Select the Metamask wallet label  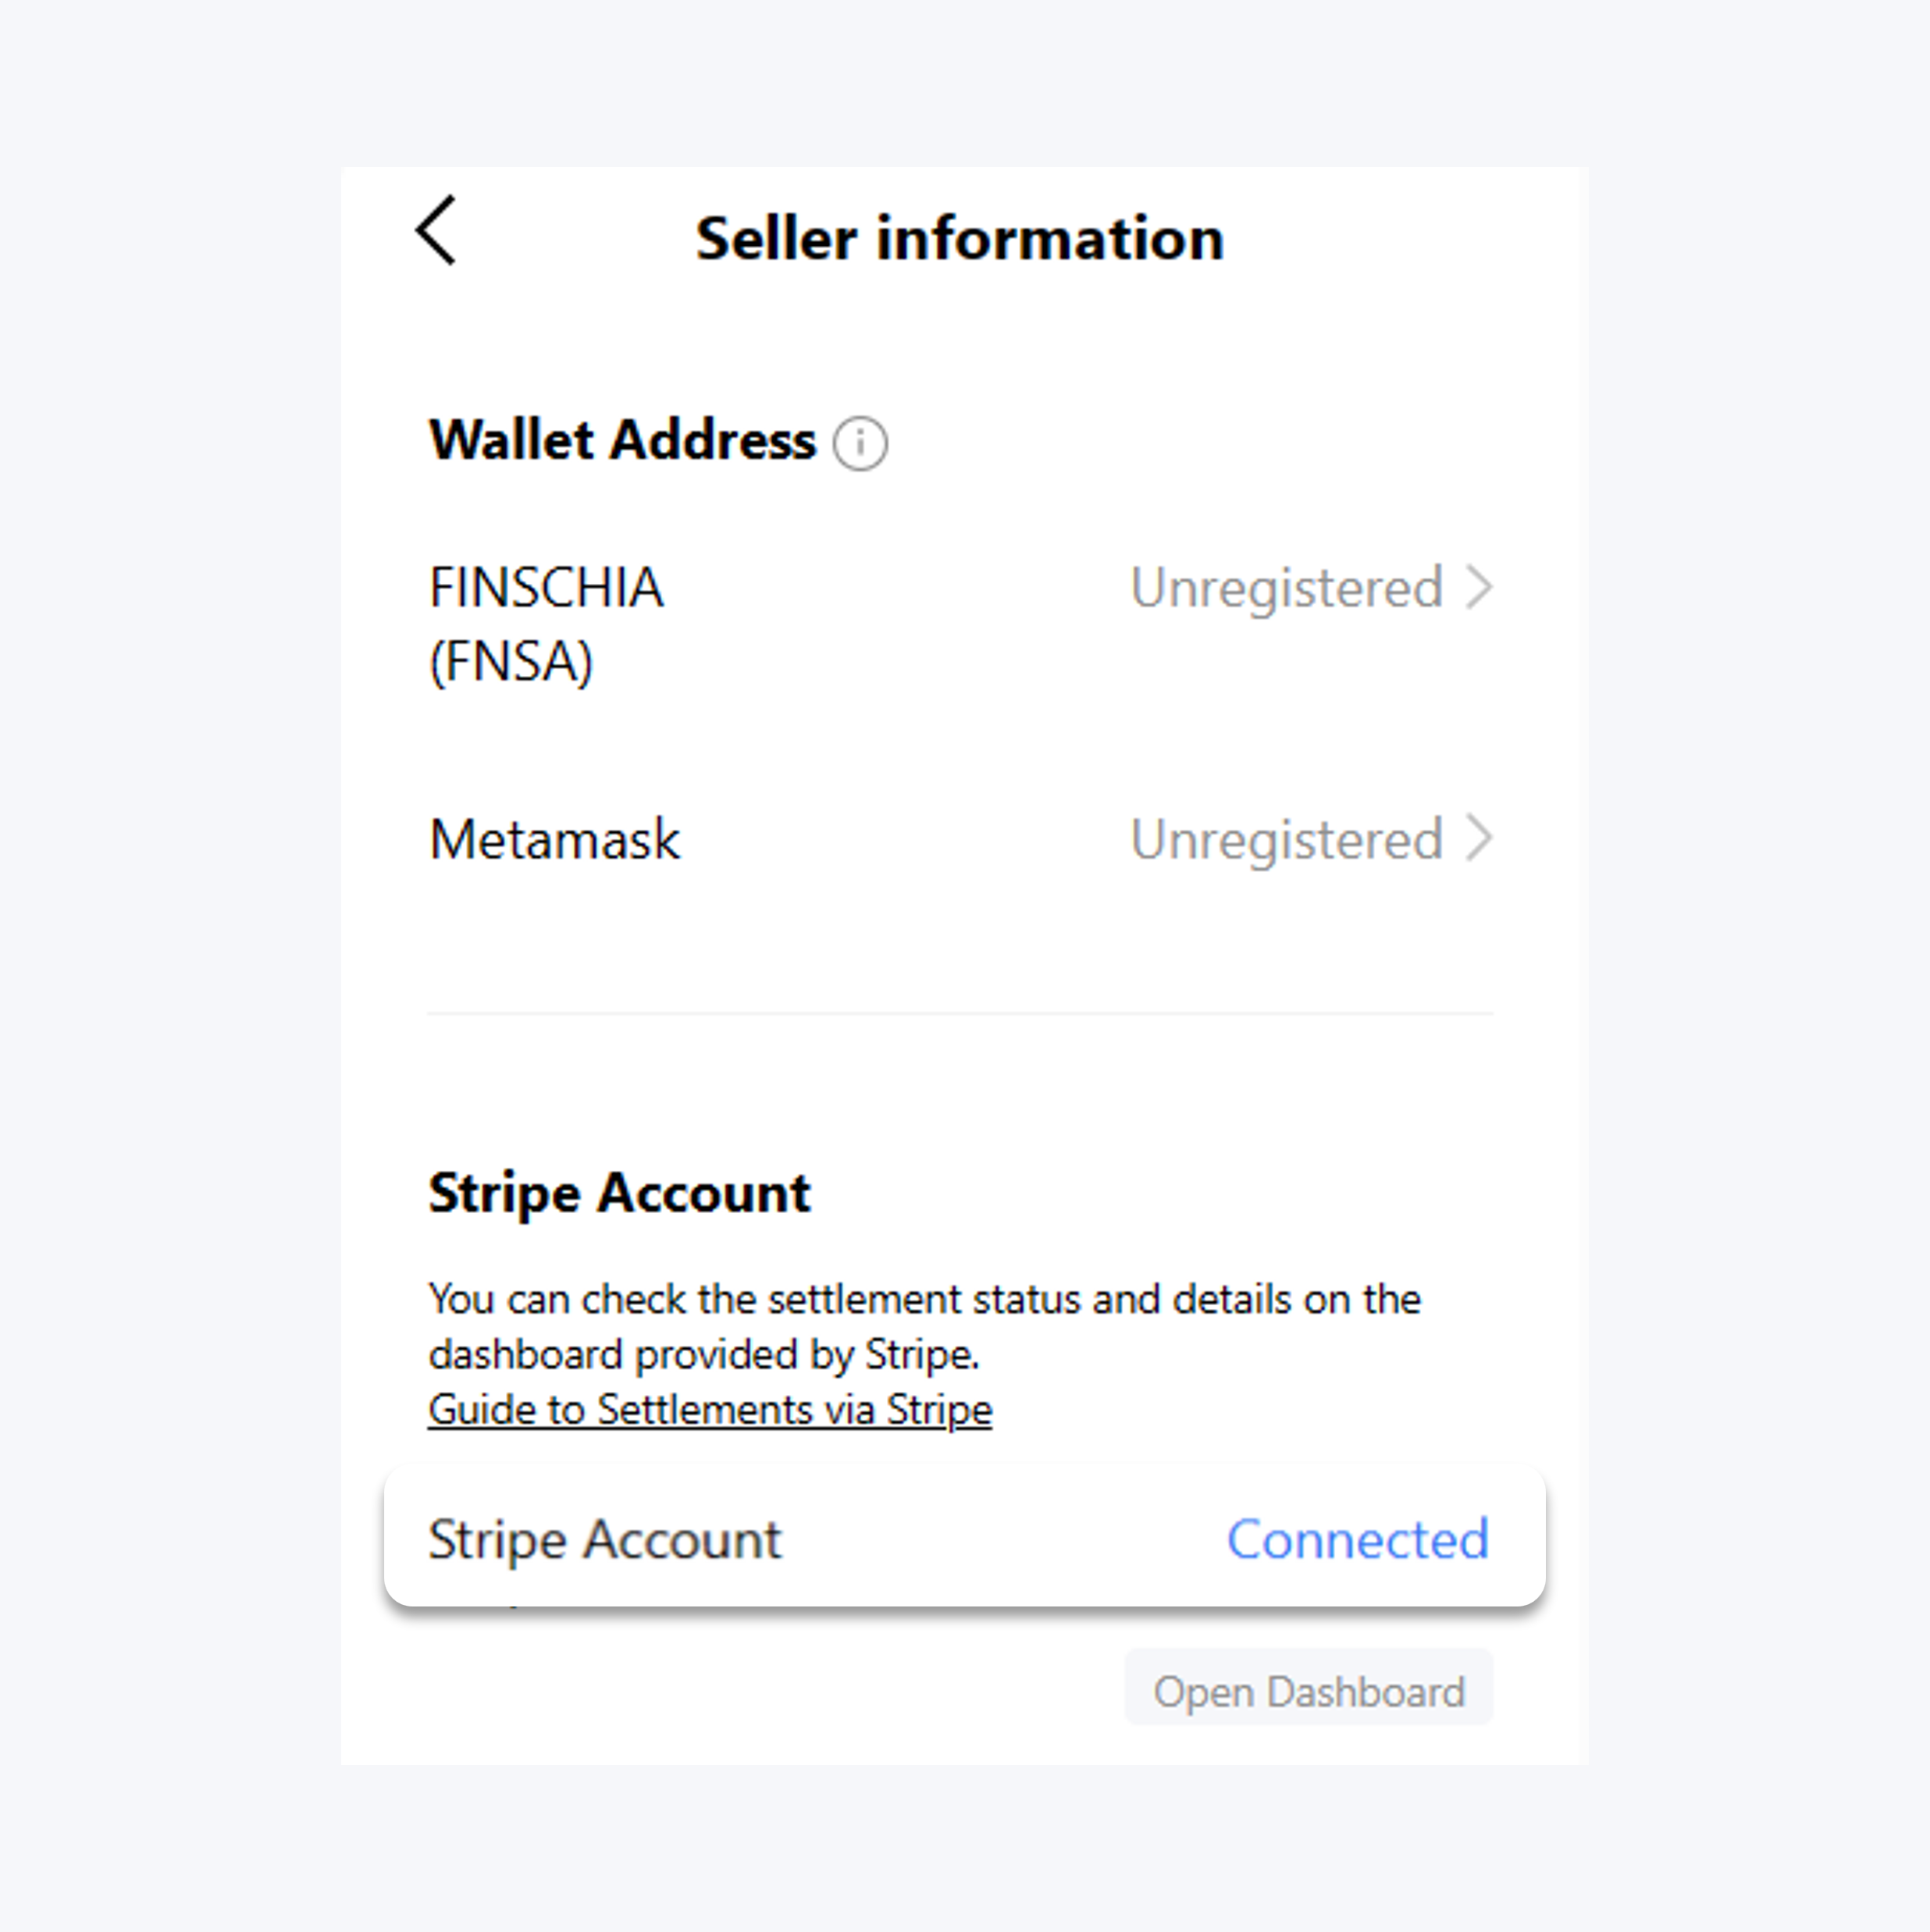coord(554,839)
